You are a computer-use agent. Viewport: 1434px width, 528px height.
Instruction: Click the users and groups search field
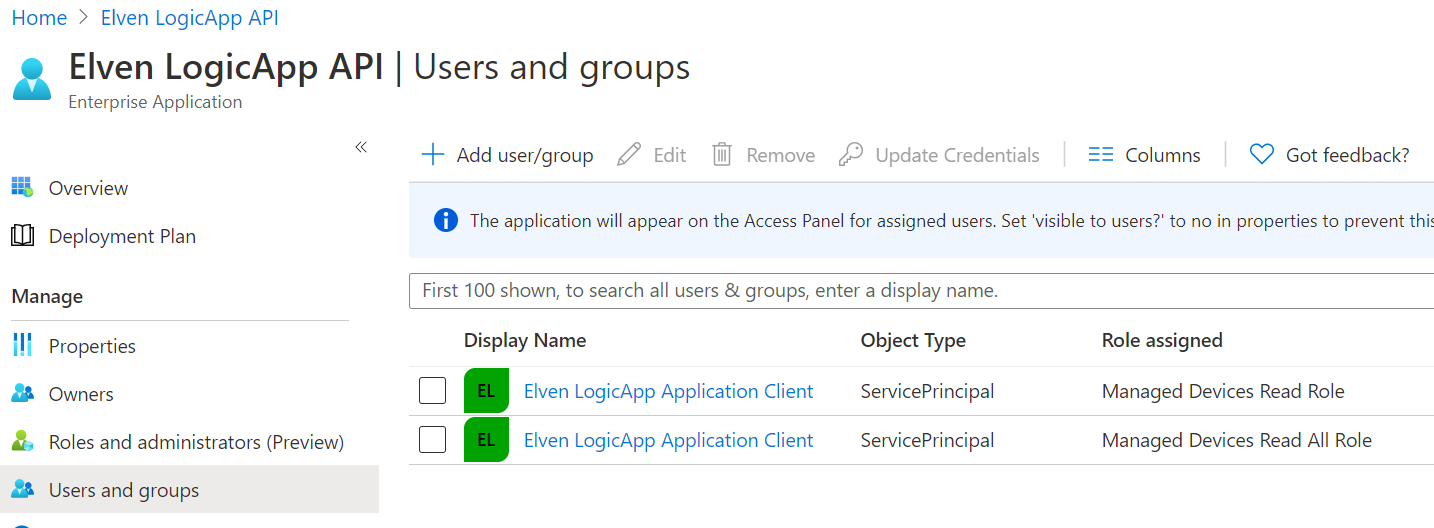click(921, 291)
